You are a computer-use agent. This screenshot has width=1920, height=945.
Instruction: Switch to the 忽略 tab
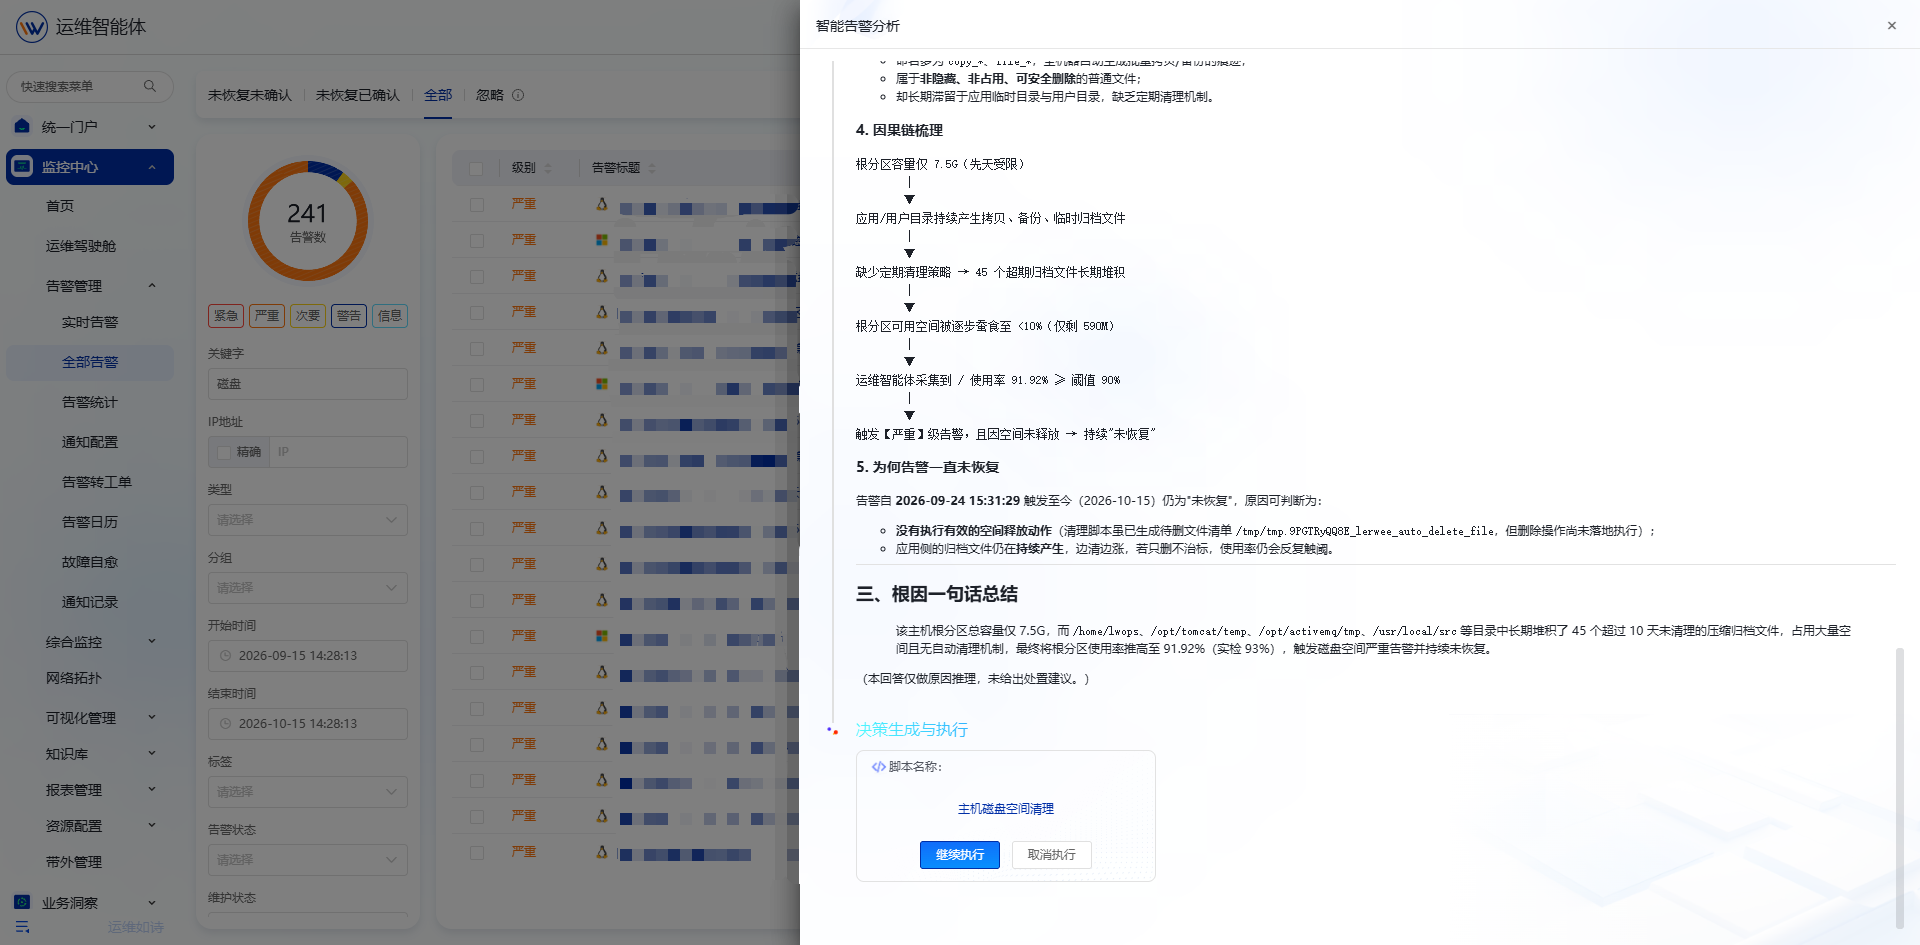(x=490, y=95)
